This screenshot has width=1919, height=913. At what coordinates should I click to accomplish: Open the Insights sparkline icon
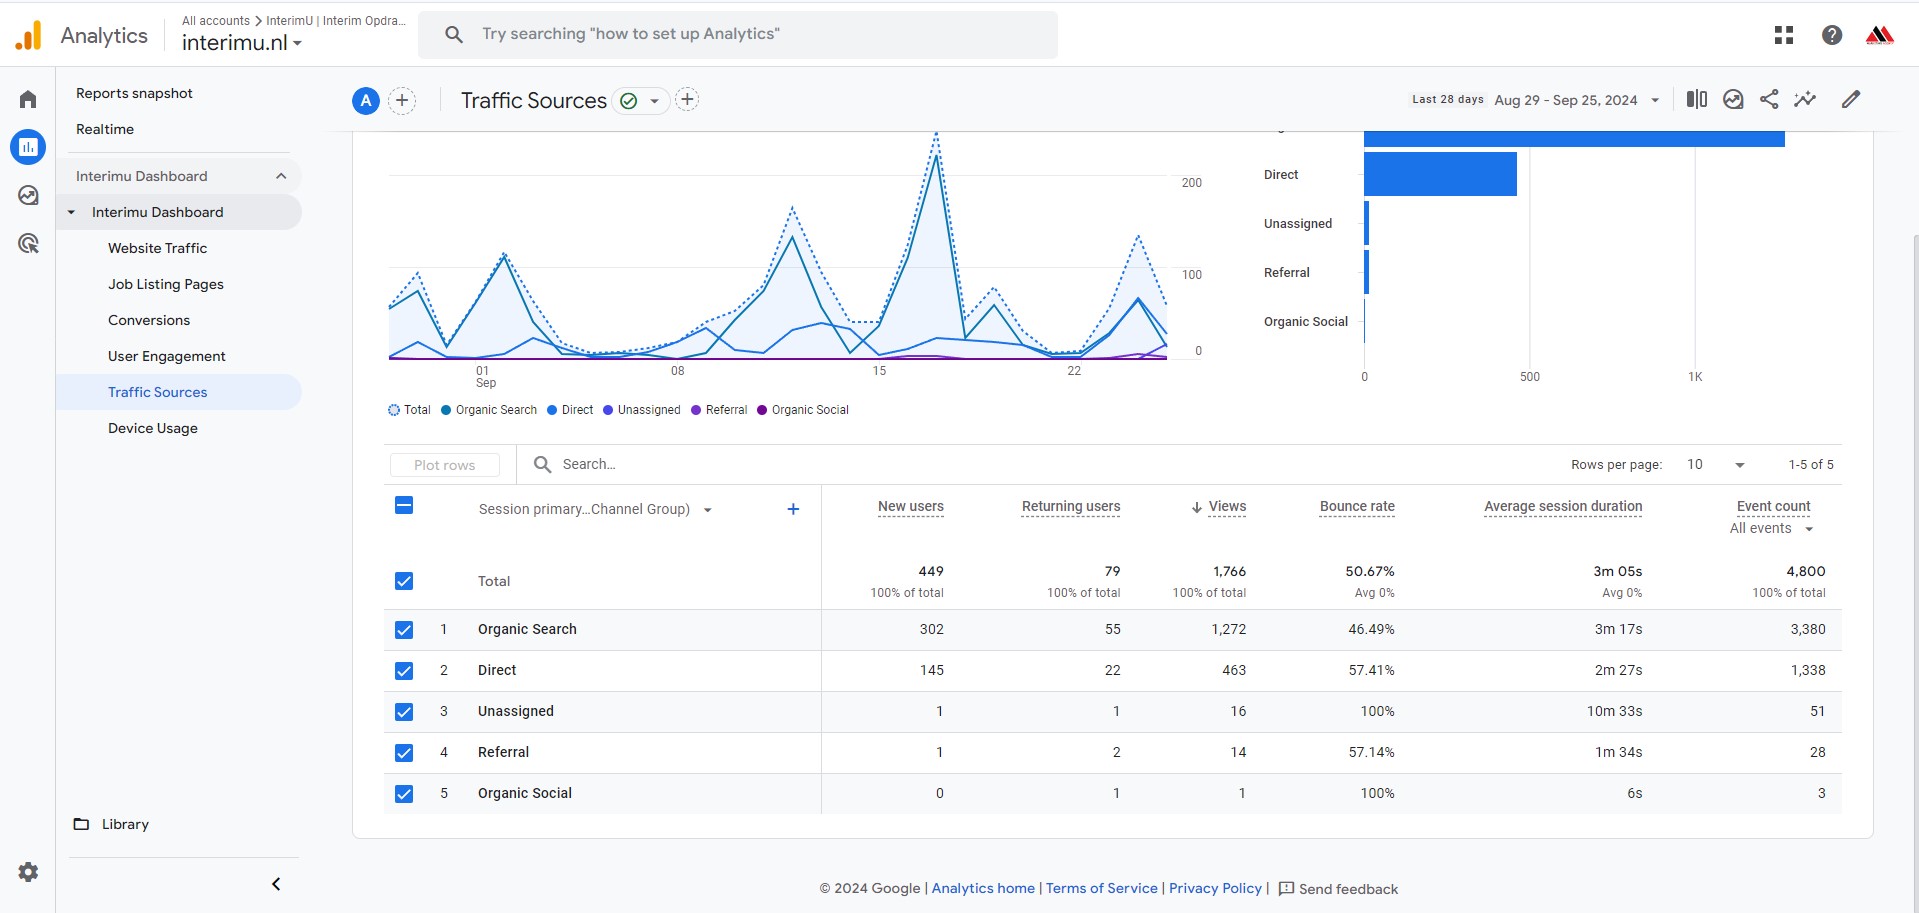[x=1805, y=99]
